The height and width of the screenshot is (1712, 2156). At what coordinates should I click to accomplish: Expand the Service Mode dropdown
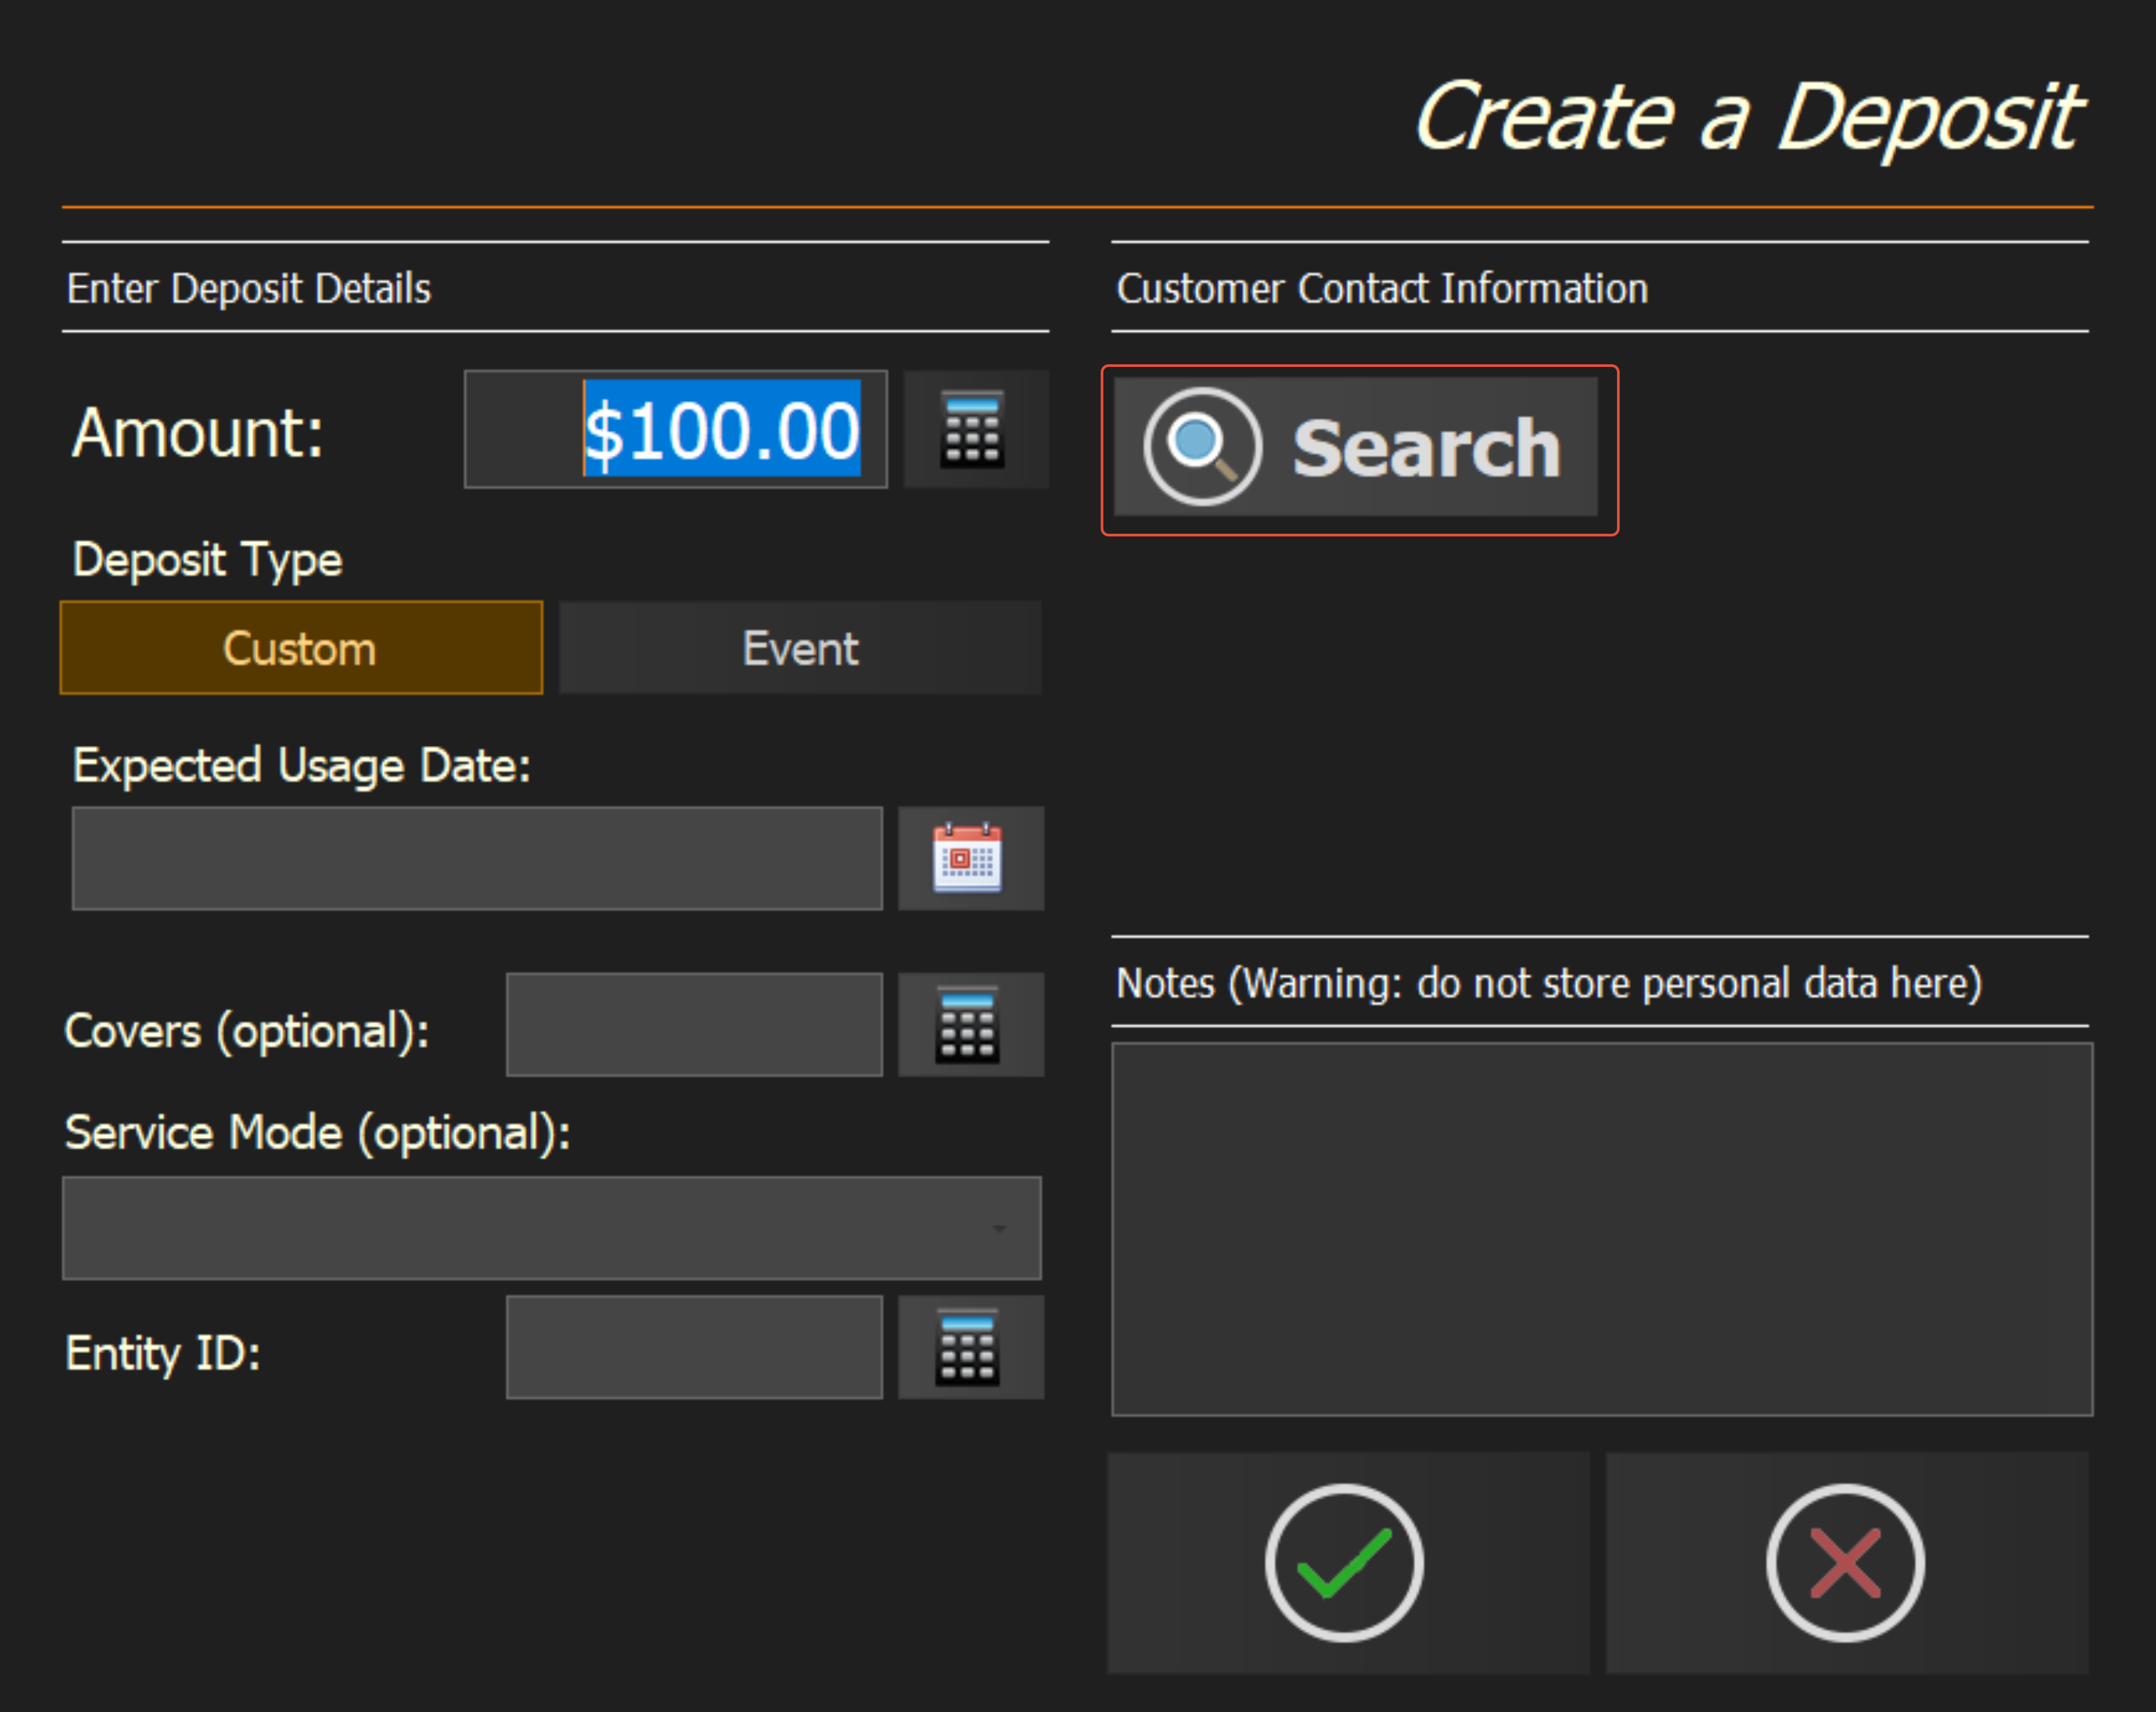(x=550, y=1228)
